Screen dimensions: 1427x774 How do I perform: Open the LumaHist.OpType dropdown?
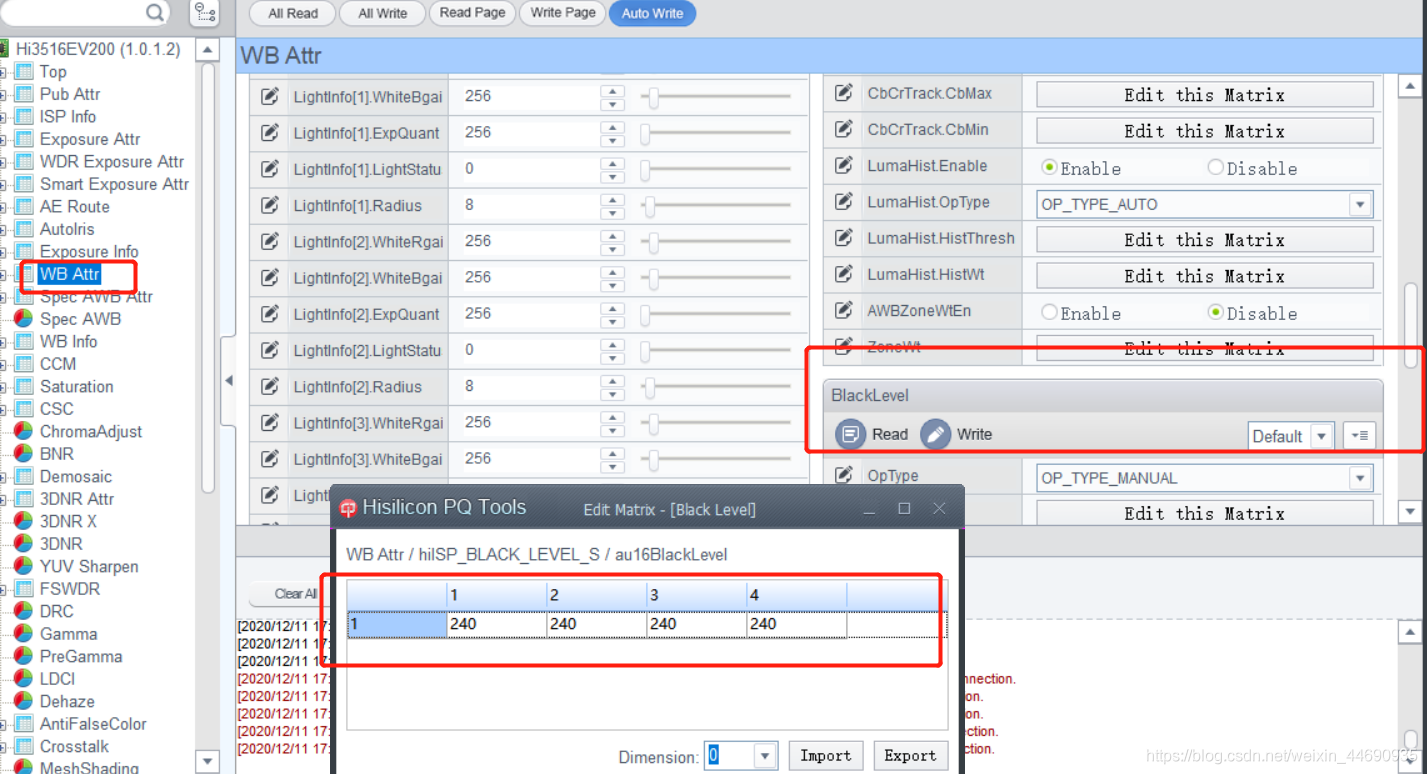(1360, 204)
